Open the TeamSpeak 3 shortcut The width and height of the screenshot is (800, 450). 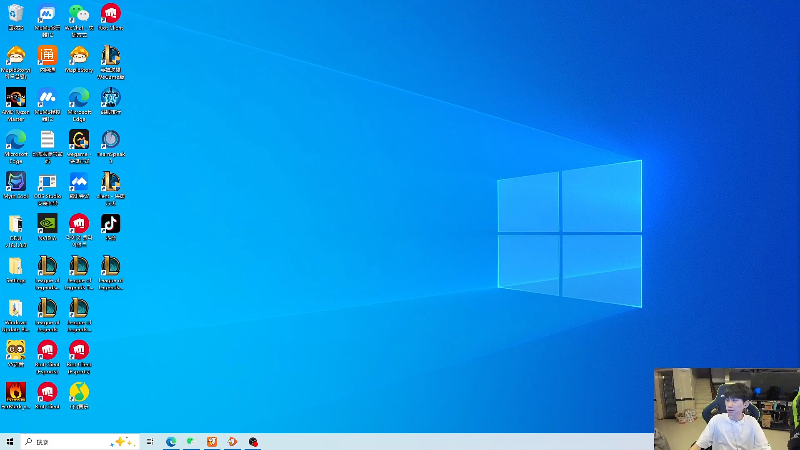pos(111,139)
